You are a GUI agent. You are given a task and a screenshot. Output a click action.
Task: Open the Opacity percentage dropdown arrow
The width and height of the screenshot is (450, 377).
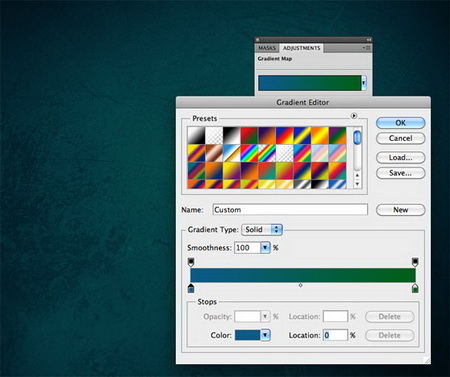265,316
